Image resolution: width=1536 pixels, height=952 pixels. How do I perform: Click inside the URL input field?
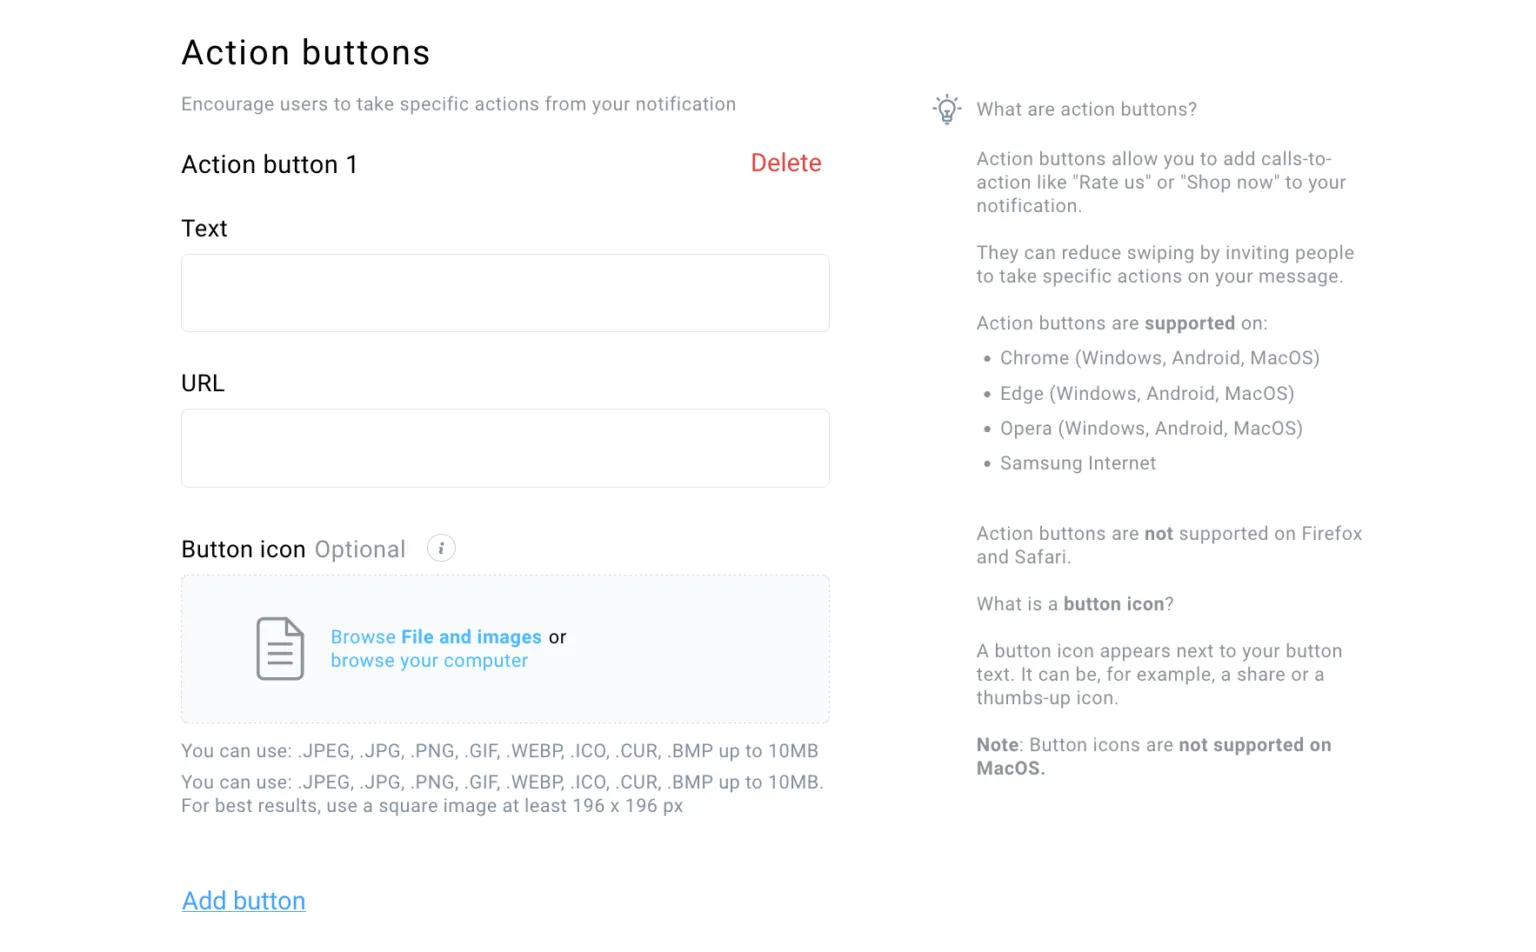tap(505, 448)
